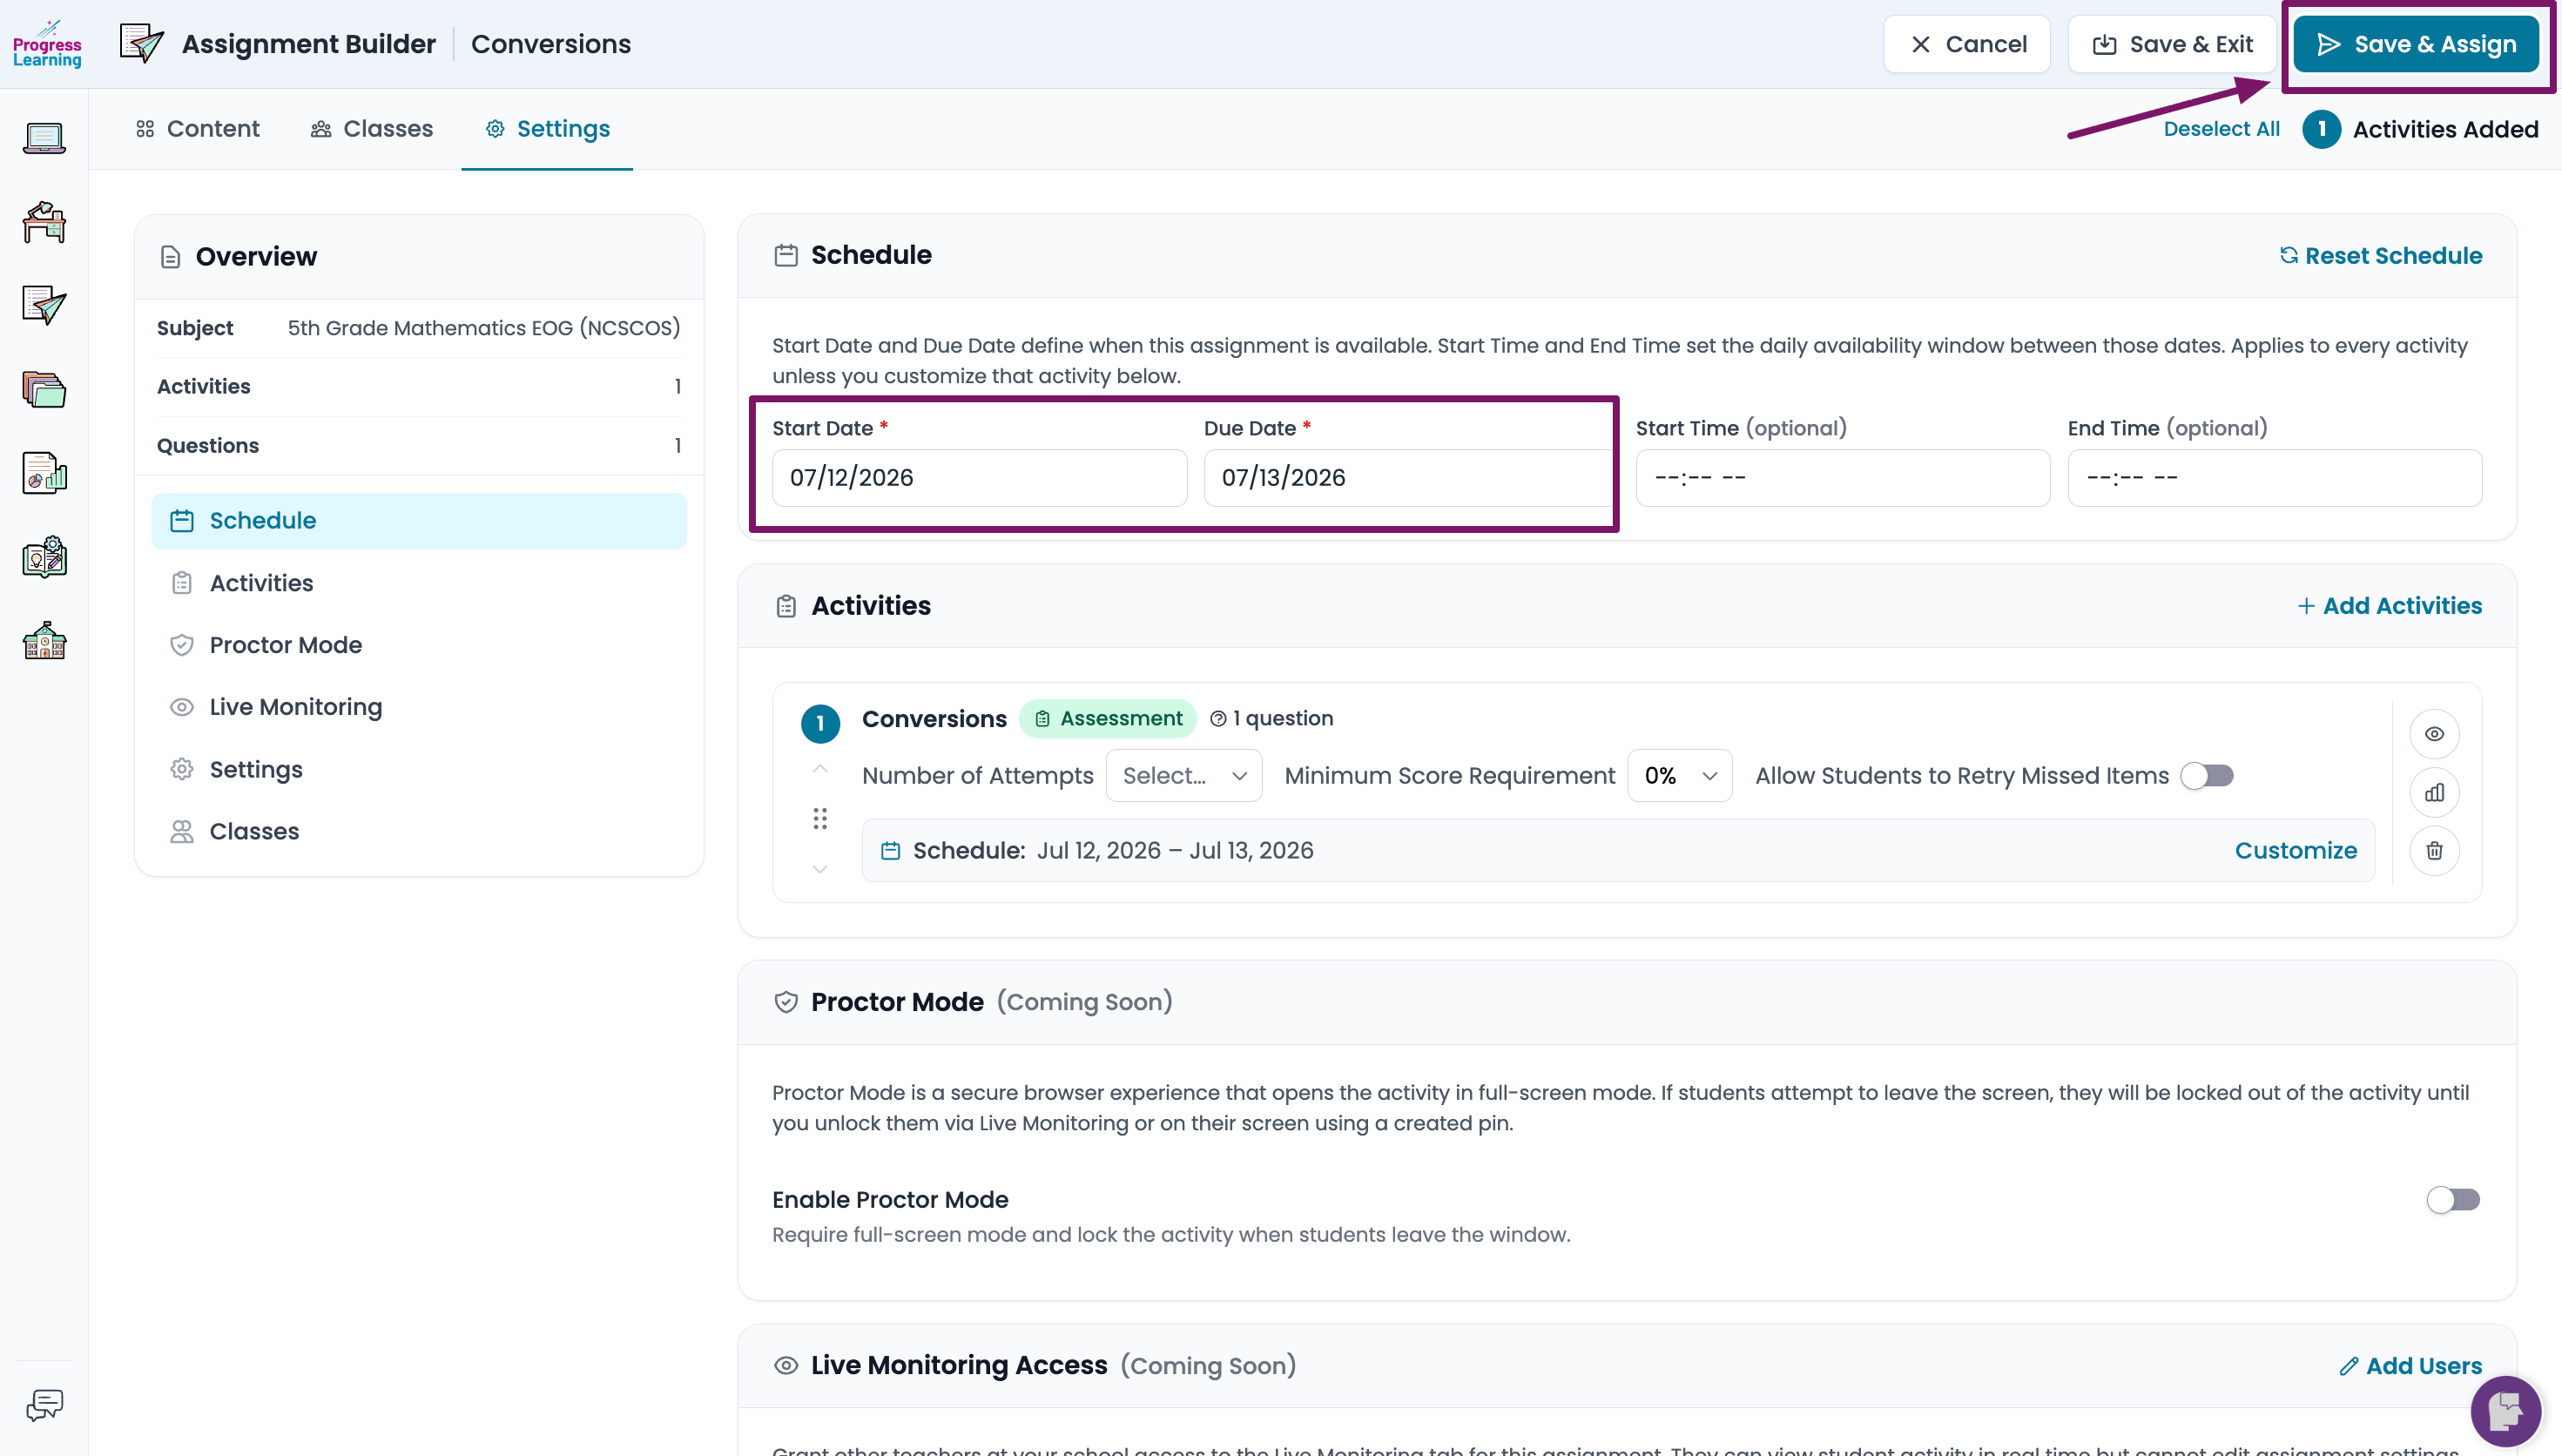The height and width of the screenshot is (1456, 2562).
Task: Click the calendar icon beside Schedule heading
Action: pos(786,255)
